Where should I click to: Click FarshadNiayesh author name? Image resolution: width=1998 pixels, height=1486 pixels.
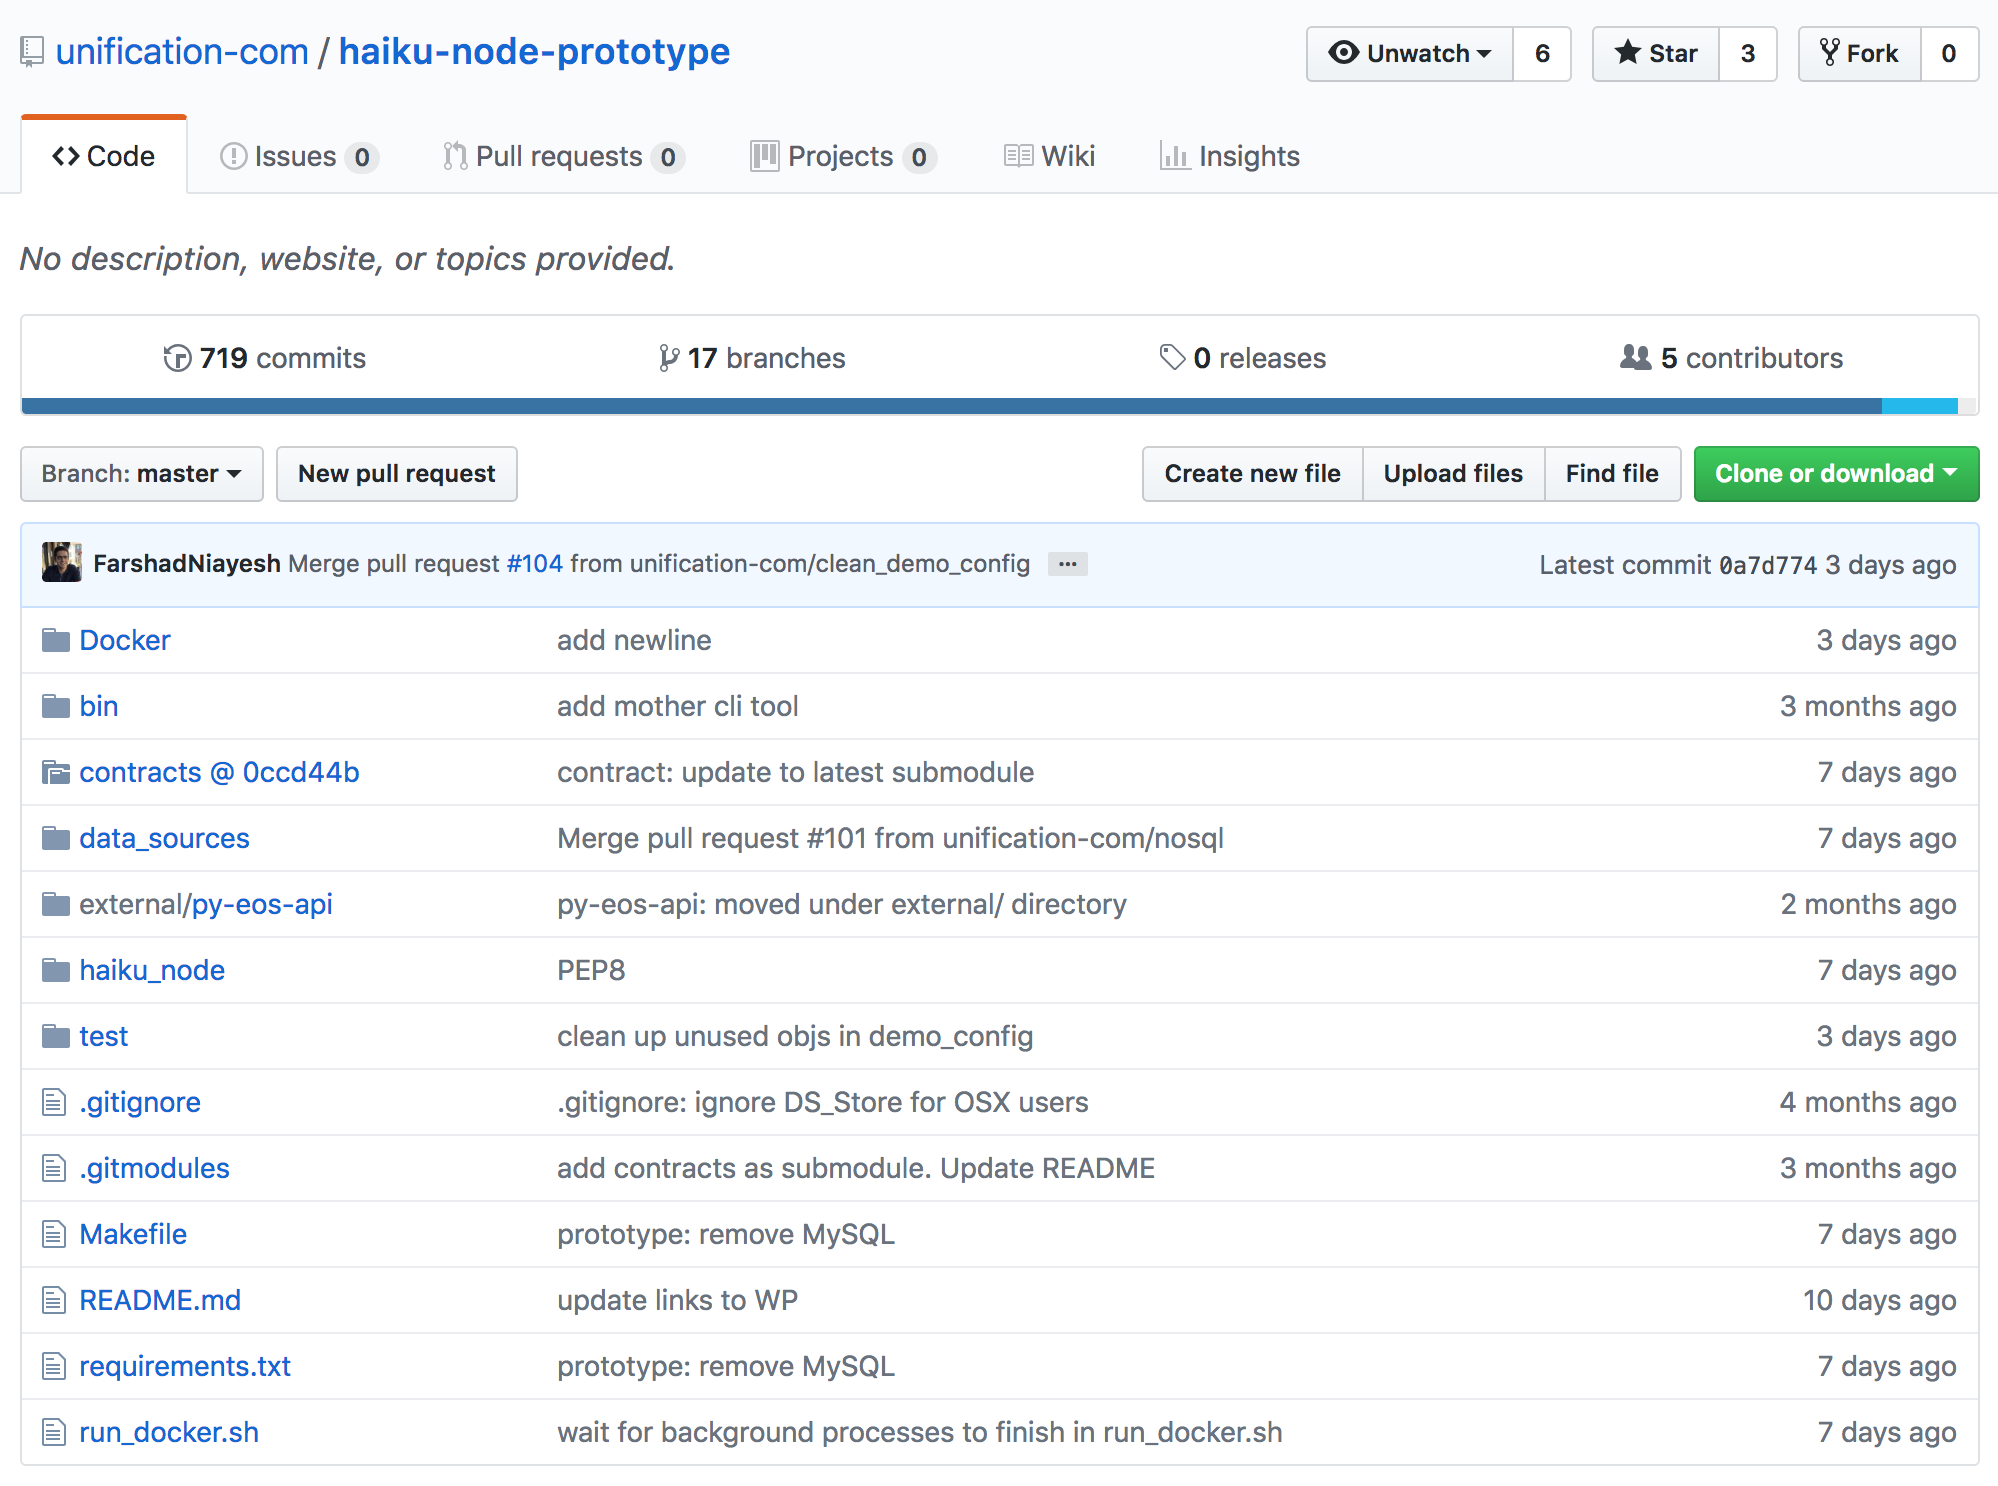point(187,564)
